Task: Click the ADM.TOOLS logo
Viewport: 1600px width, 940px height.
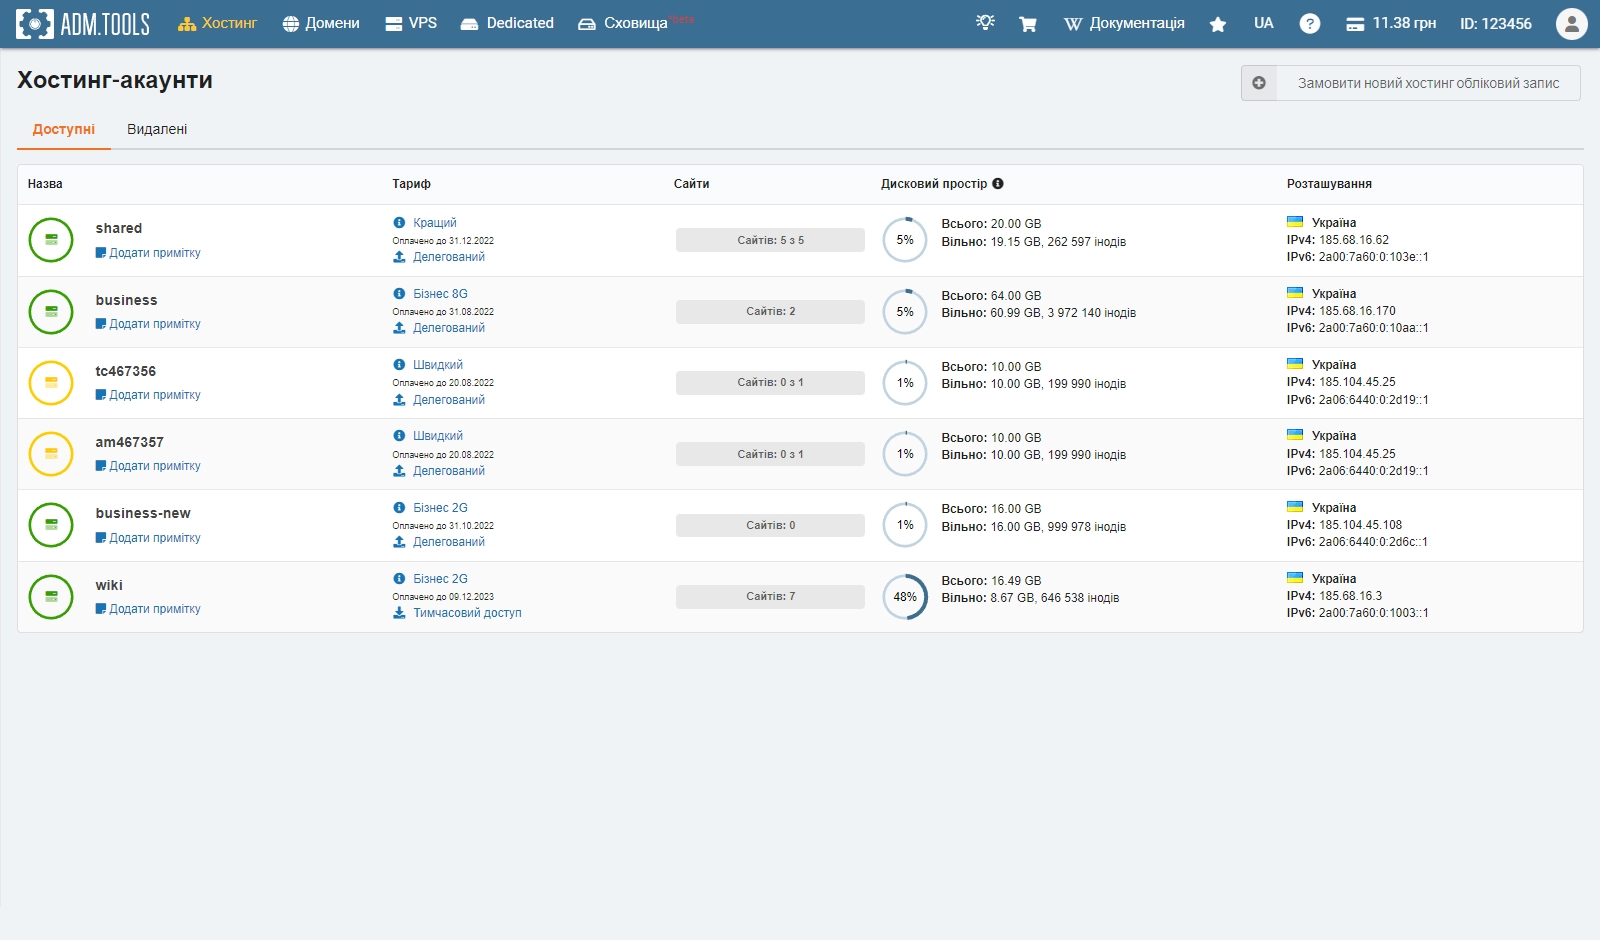Action: coord(83,24)
